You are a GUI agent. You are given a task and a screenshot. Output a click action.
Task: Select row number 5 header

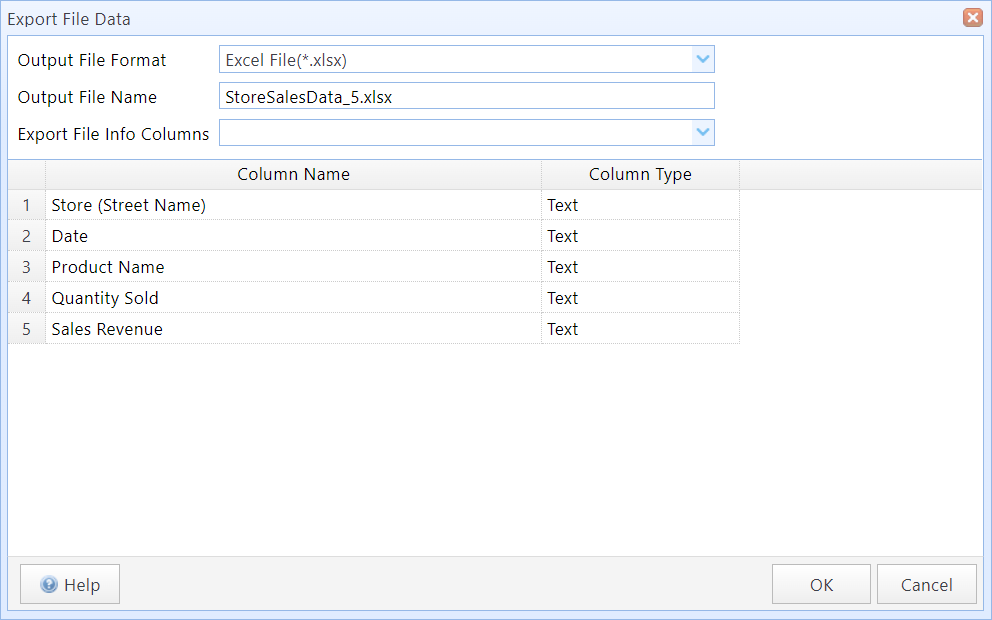[27, 329]
